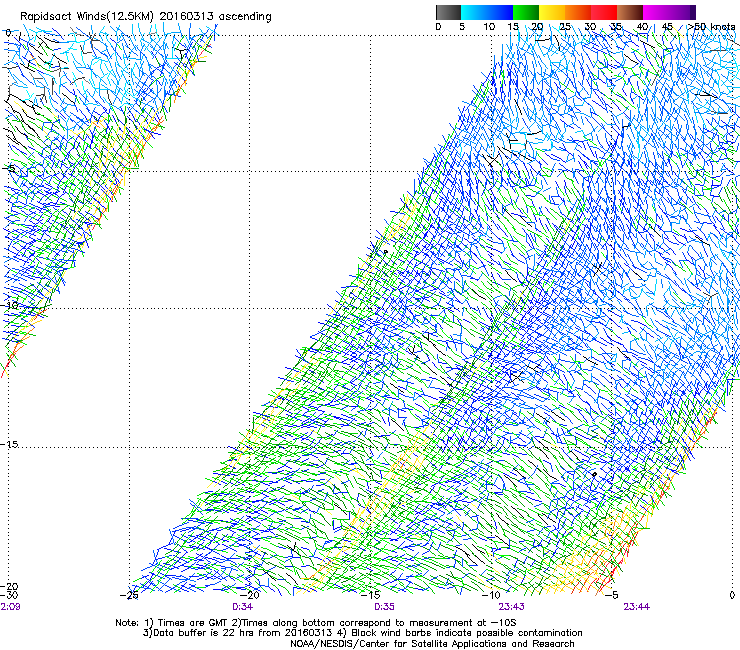
Task: Click latitude label '-15' on left axis
Action: pos(9,444)
